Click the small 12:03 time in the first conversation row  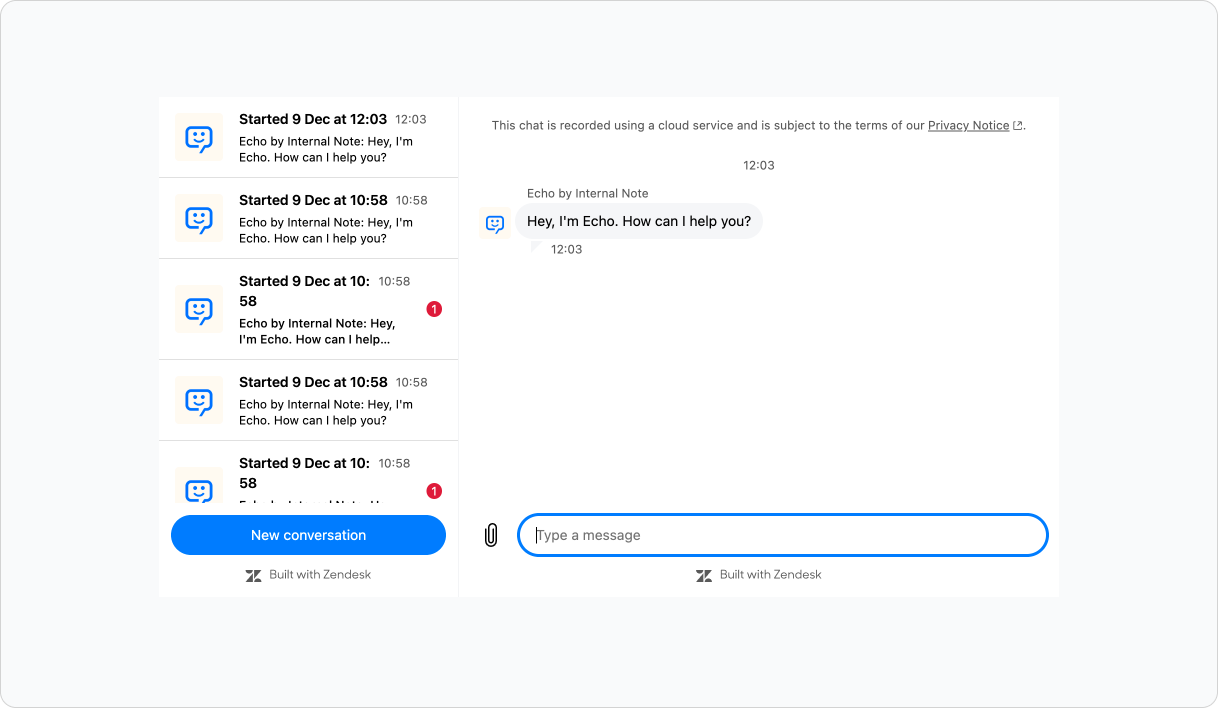click(411, 119)
